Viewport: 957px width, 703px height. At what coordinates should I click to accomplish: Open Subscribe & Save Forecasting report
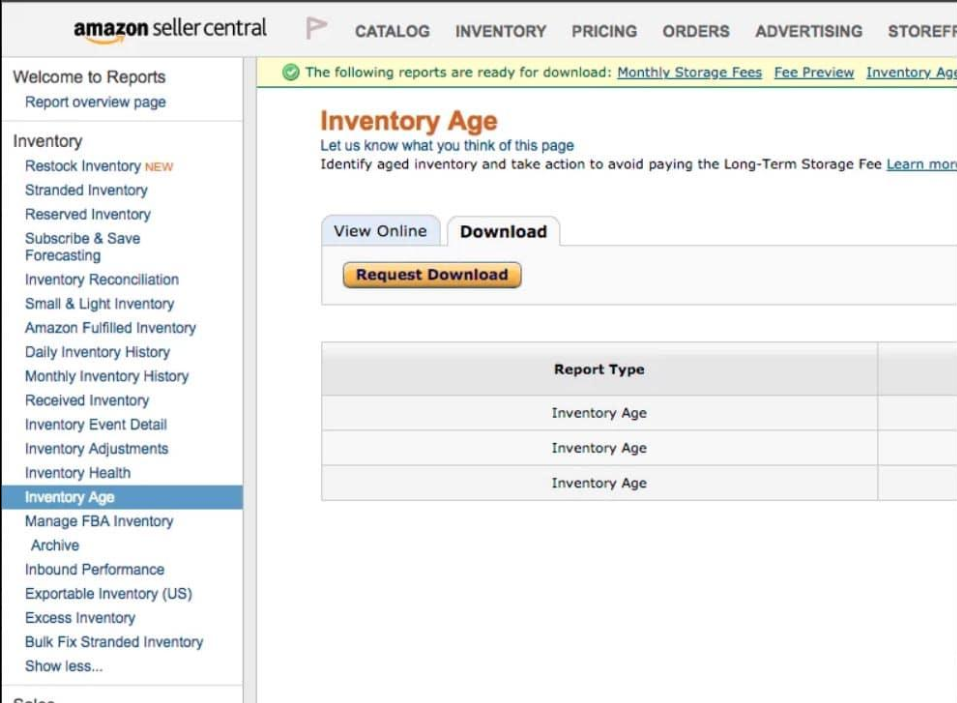[82, 247]
